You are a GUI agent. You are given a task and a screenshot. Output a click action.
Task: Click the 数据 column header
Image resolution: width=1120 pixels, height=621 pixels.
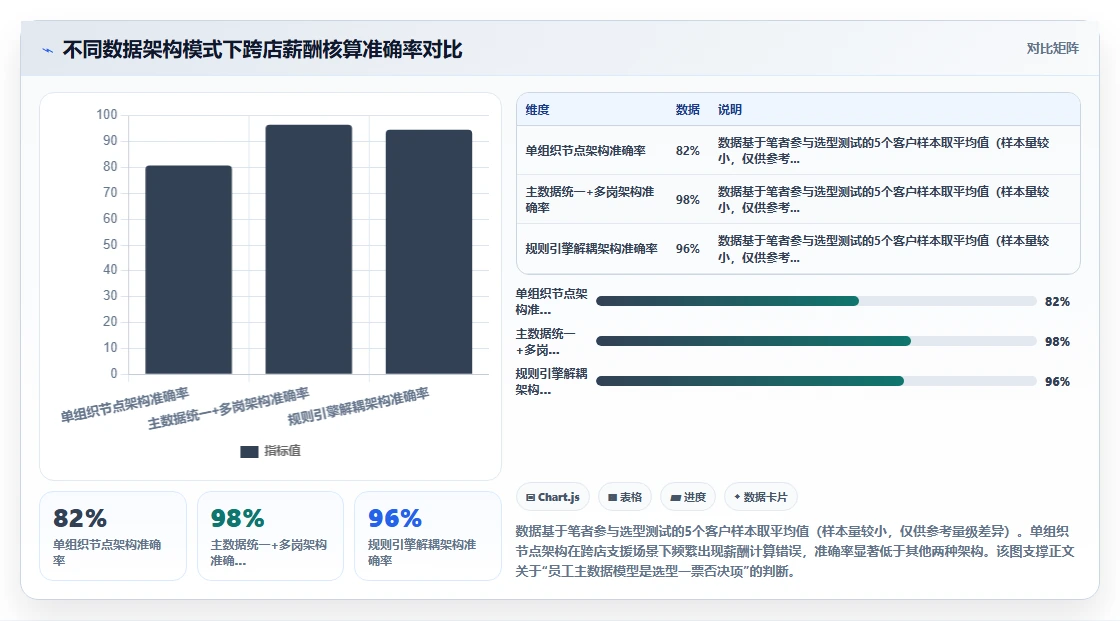click(x=687, y=110)
